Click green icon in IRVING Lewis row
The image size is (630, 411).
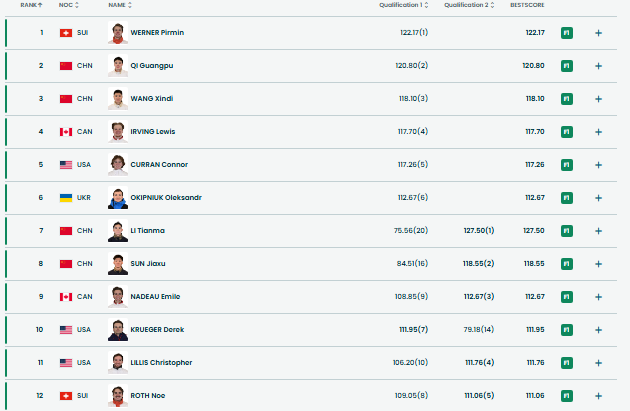coord(567,132)
